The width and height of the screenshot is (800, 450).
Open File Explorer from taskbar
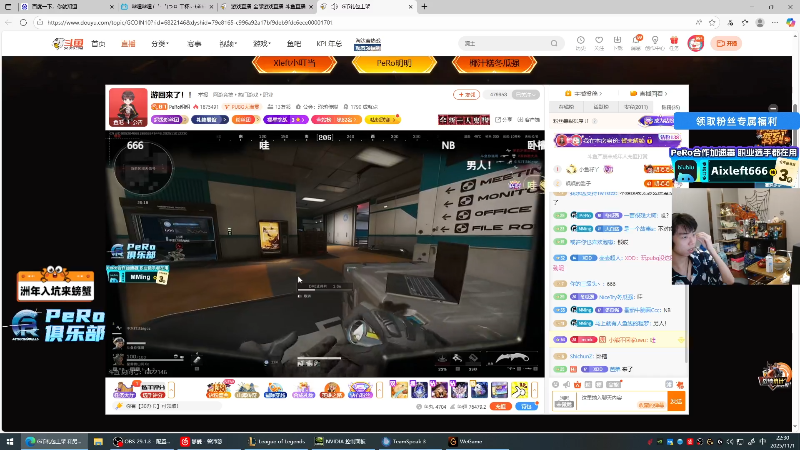click(98, 441)
